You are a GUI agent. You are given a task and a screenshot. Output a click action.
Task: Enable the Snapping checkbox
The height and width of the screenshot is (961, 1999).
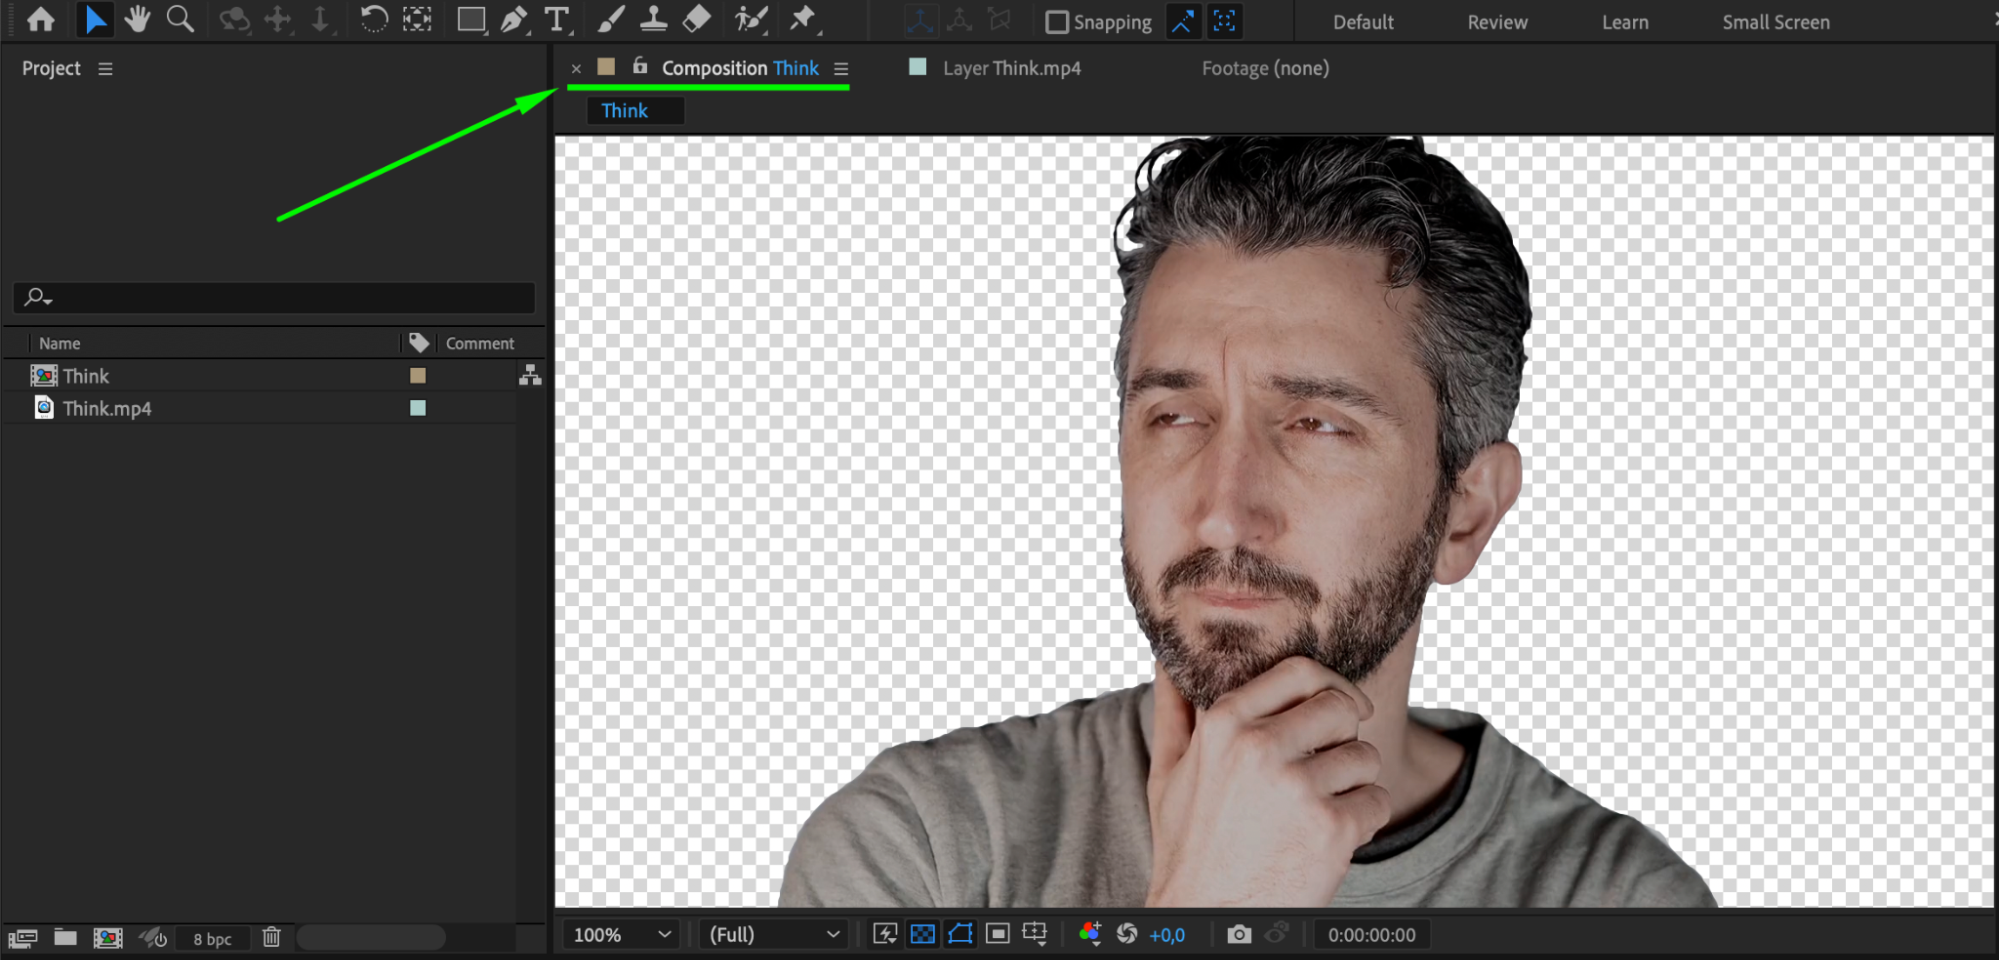[1056, 22]
